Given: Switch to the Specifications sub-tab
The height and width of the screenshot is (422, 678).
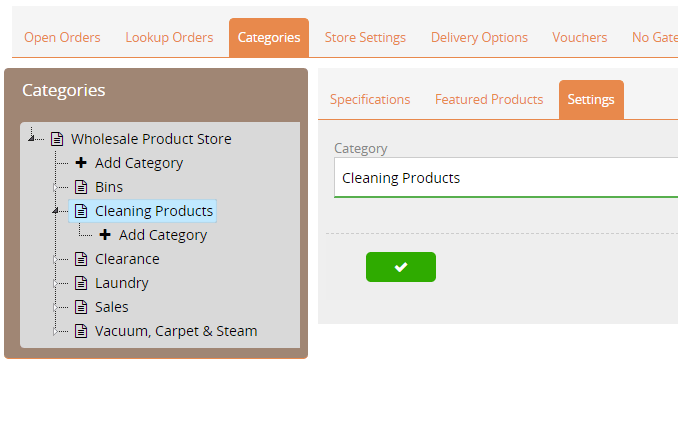Looking at the screenshot, I should [x=370, y=99].
